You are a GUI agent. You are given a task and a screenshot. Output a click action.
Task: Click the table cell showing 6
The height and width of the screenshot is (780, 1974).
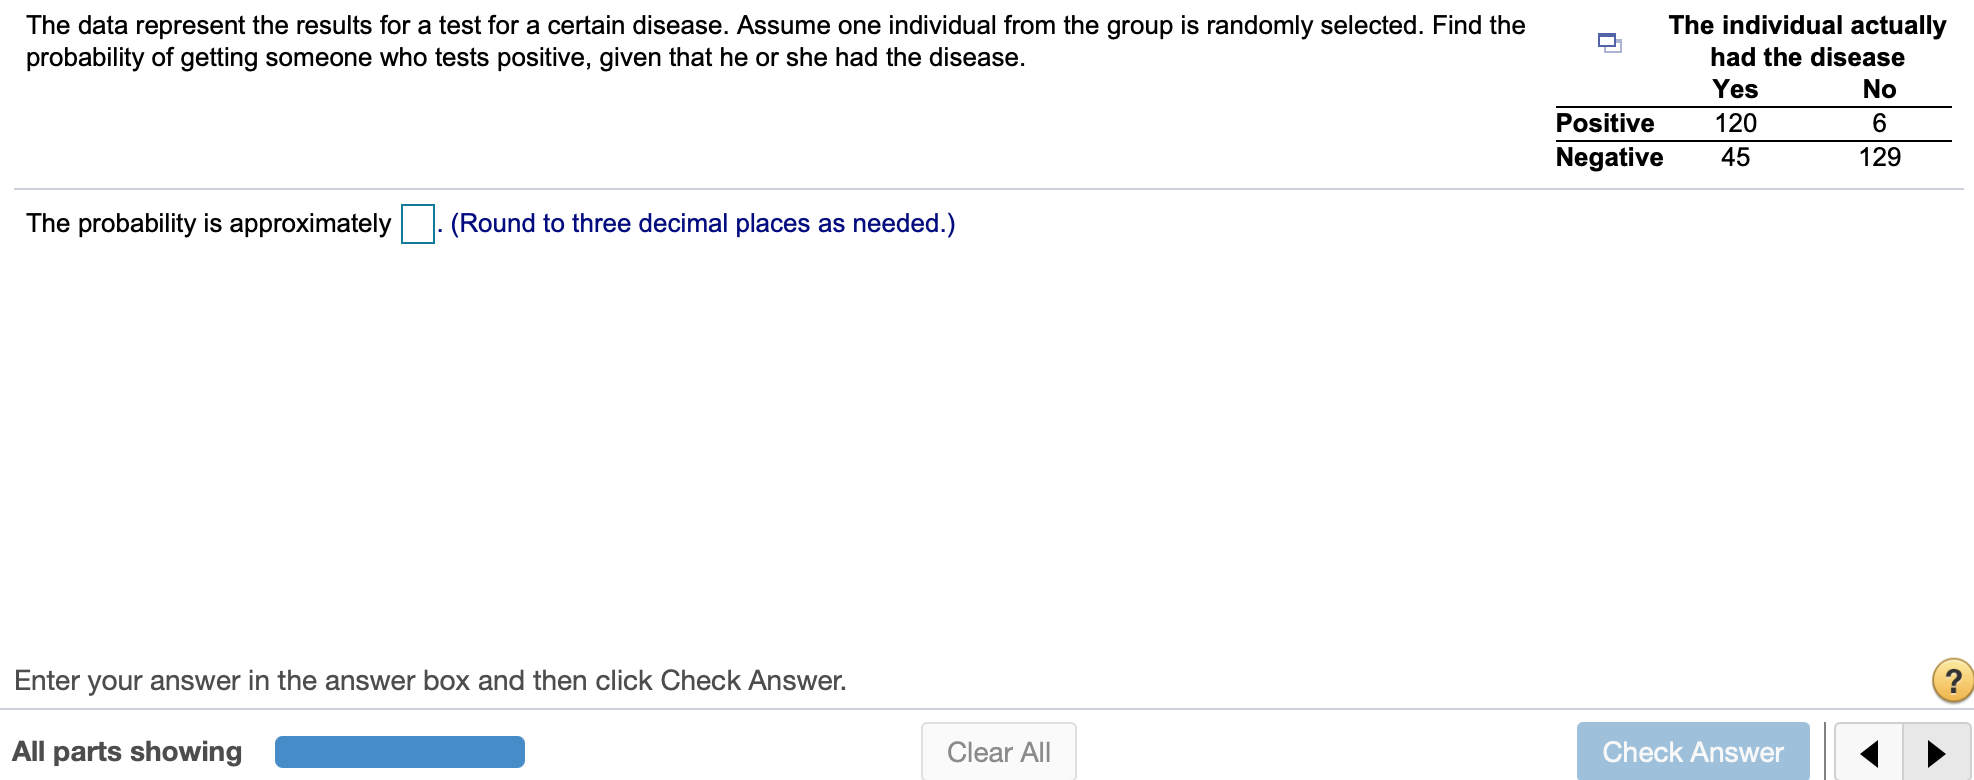[1879, 123]
